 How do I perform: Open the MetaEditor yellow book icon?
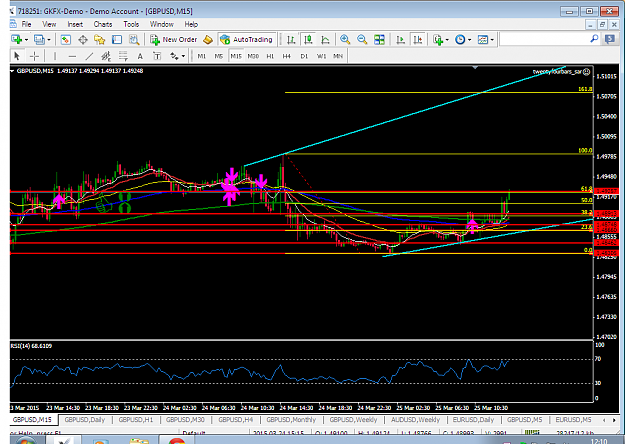(208, 39)
